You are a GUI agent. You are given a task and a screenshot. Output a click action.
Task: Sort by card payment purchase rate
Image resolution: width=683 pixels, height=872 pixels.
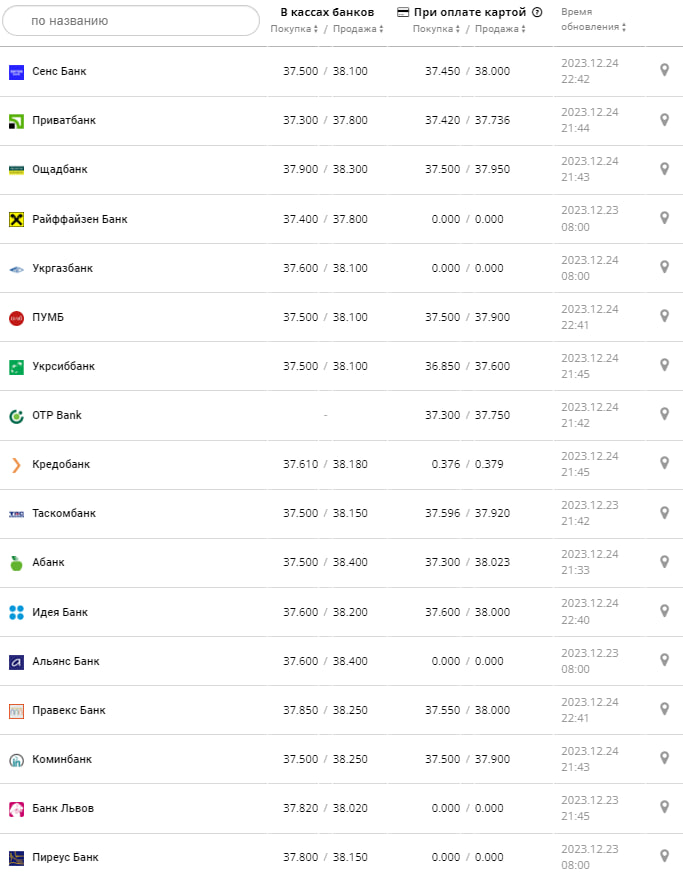pyautogui.click(x=436, y=29)
